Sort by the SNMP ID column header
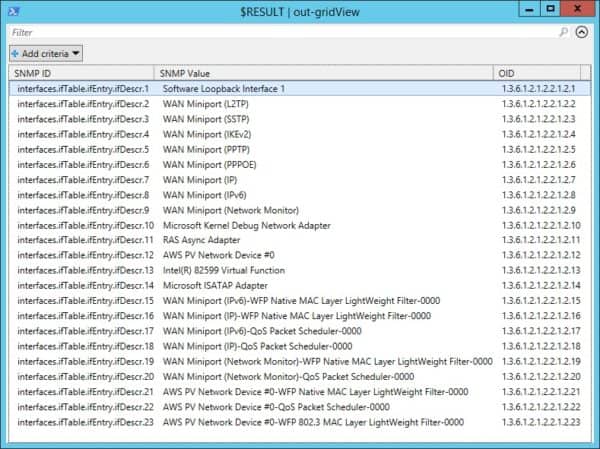600x449 pixels. coord(80,74)
